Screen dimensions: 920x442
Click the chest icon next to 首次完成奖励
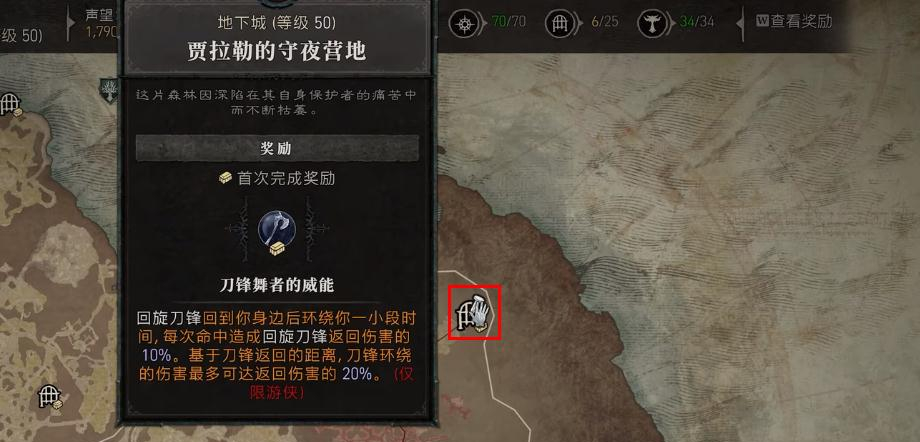tap(226, 178)
